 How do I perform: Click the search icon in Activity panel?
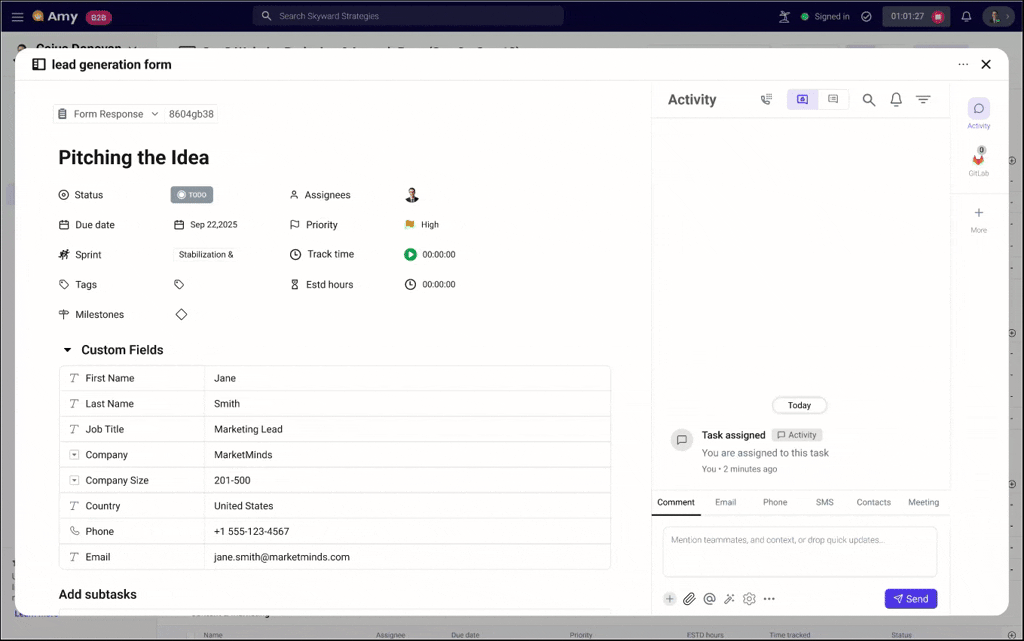868,99
